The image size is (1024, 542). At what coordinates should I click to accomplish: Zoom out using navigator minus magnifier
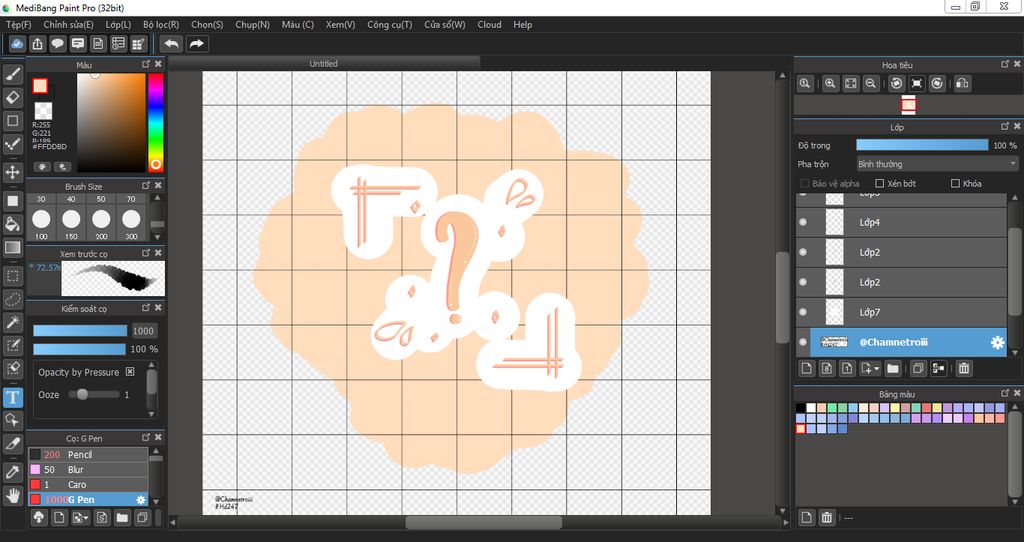pos(871,84)
